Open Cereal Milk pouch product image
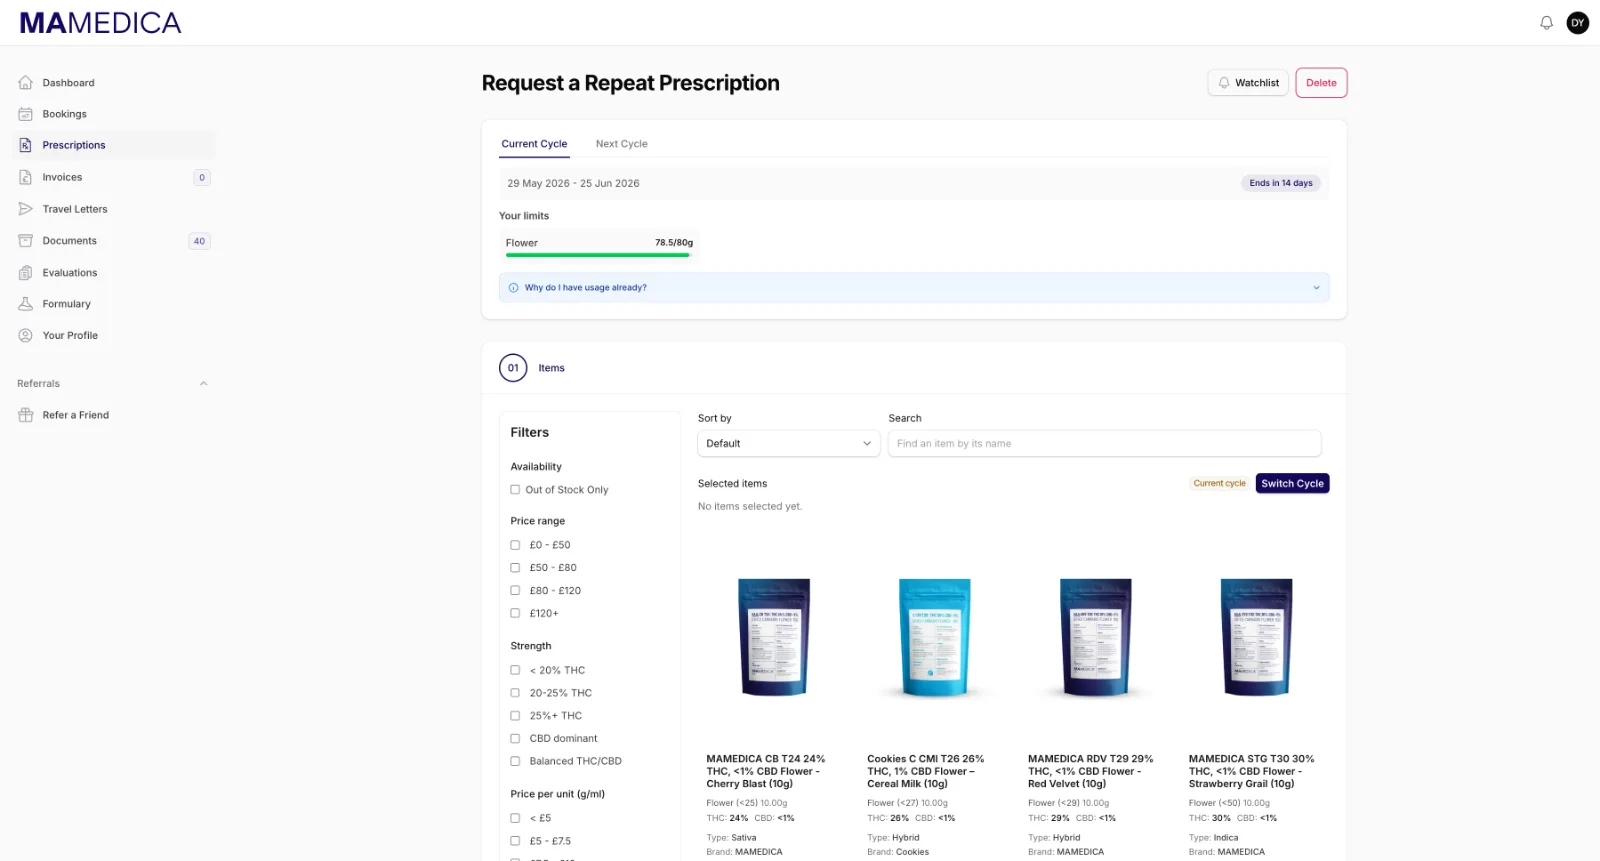Image resolution: width=1600 pixels, height=861 pixels. (x=935, y=636)
